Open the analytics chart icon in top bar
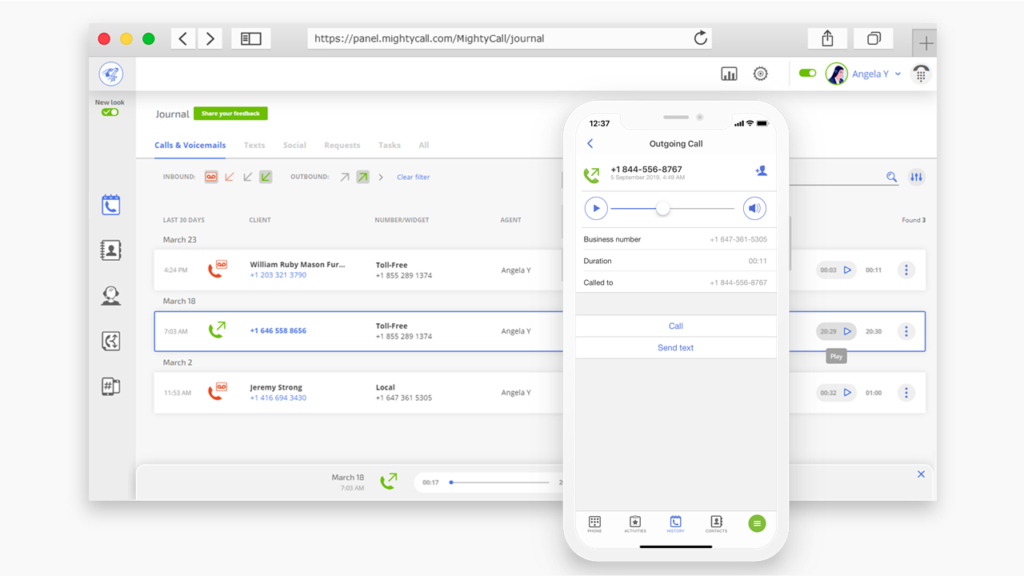 coord(729,73)
